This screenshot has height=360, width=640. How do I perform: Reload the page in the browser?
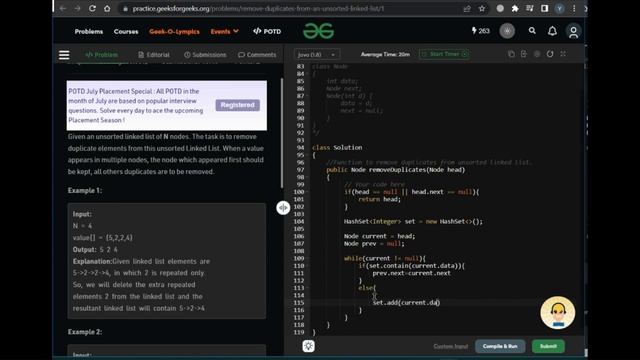point(92,8)
